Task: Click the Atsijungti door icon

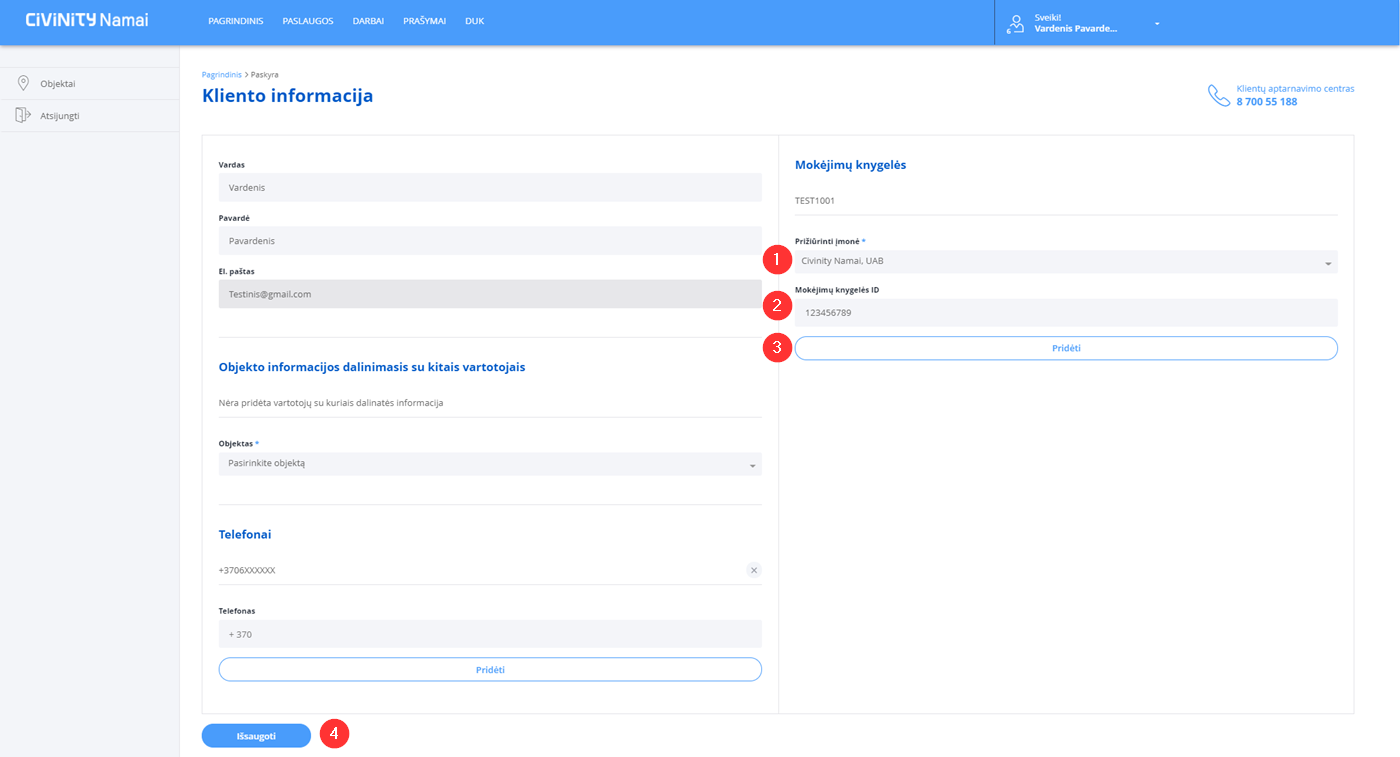Action: pyautogui.click(x=23, y=115)
